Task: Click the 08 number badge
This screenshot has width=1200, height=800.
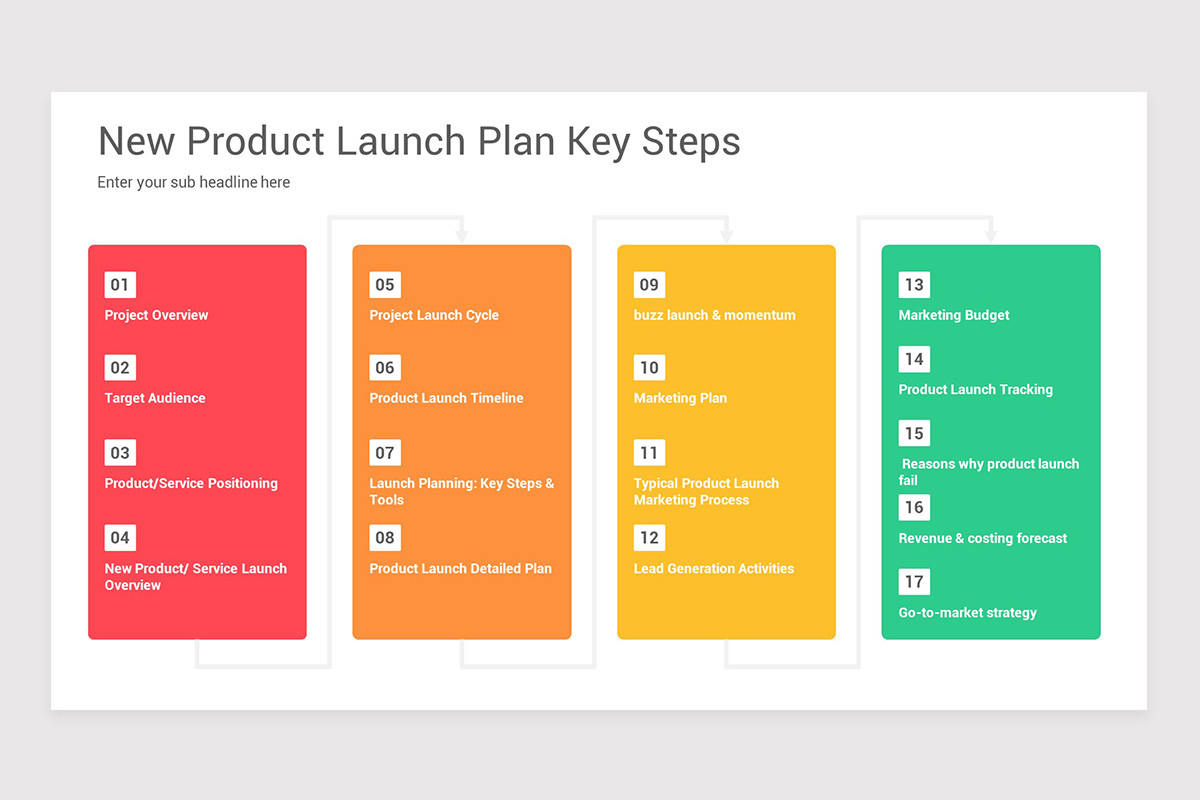Action: (x=385, y=538)
